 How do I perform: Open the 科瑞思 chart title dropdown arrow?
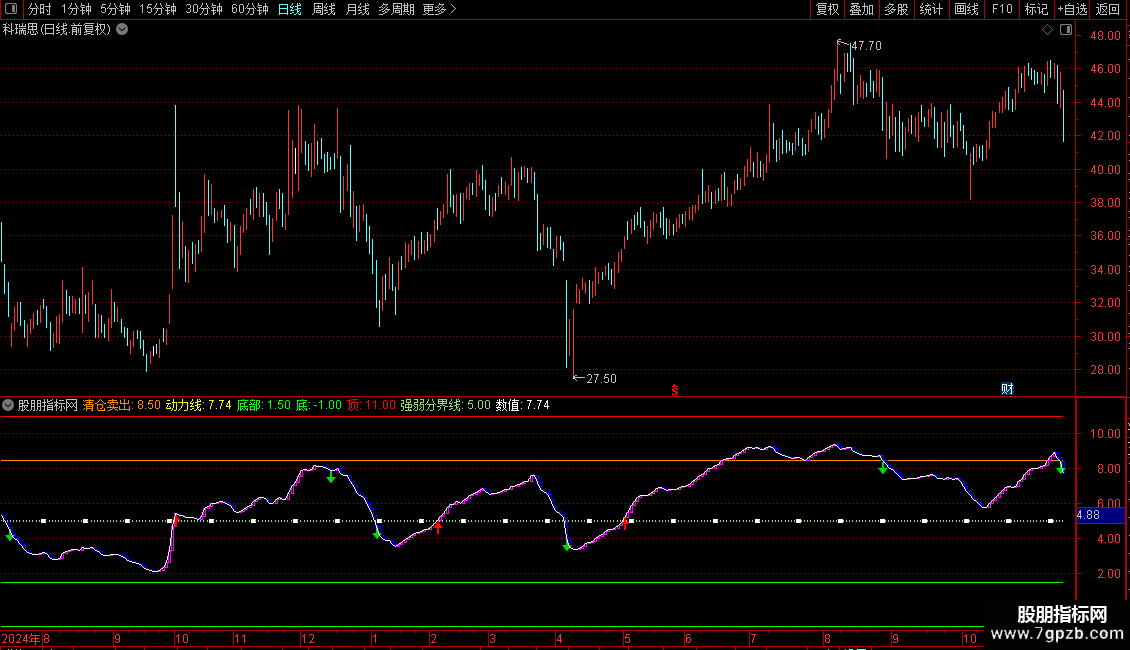pos(123,30)
